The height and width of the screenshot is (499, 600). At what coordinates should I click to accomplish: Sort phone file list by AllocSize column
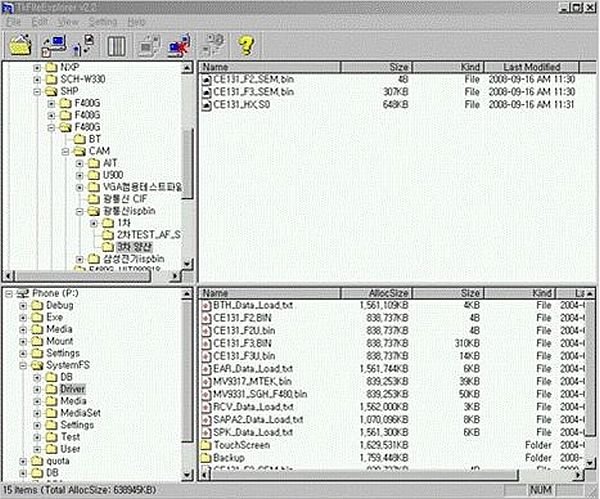pos(377,294)
